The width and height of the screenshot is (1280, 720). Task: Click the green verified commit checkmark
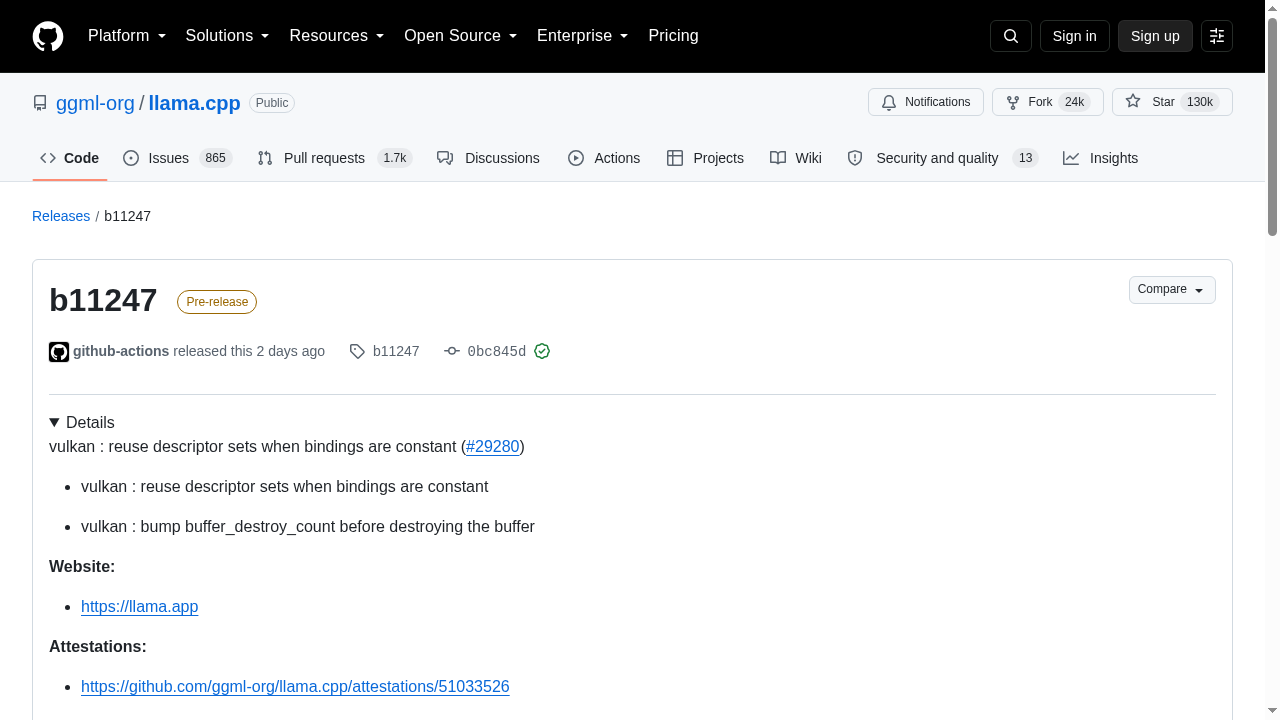[542, 351]
